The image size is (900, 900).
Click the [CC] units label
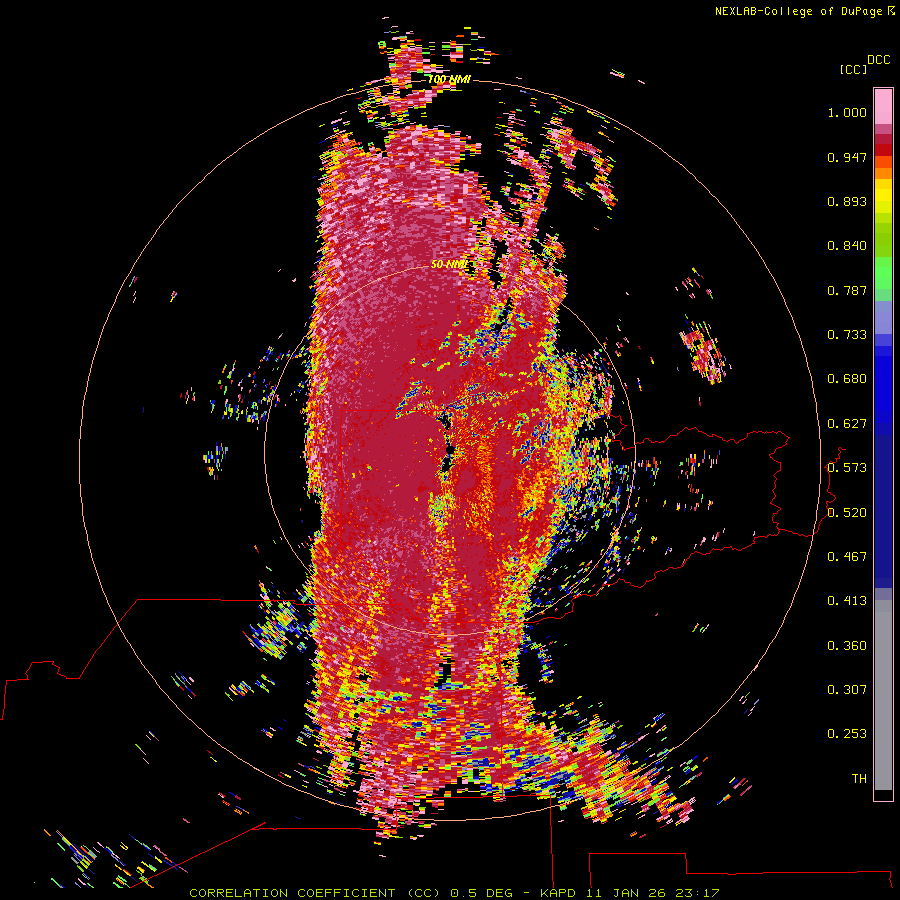[853, 69]
